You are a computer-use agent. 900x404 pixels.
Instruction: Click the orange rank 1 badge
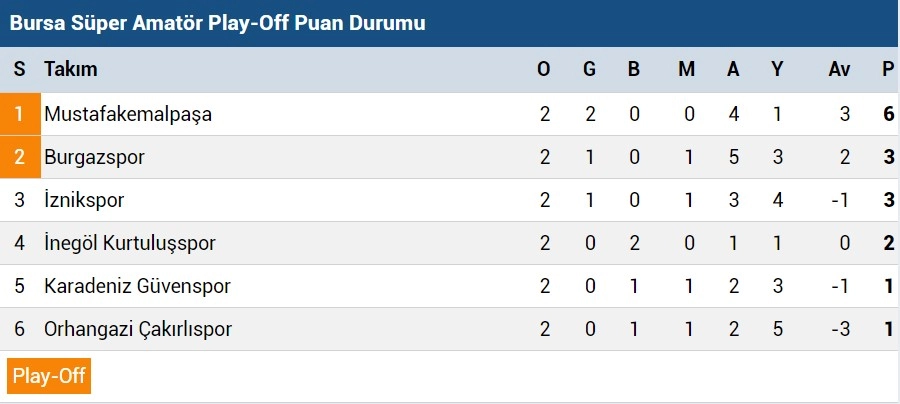click(20, 114)
